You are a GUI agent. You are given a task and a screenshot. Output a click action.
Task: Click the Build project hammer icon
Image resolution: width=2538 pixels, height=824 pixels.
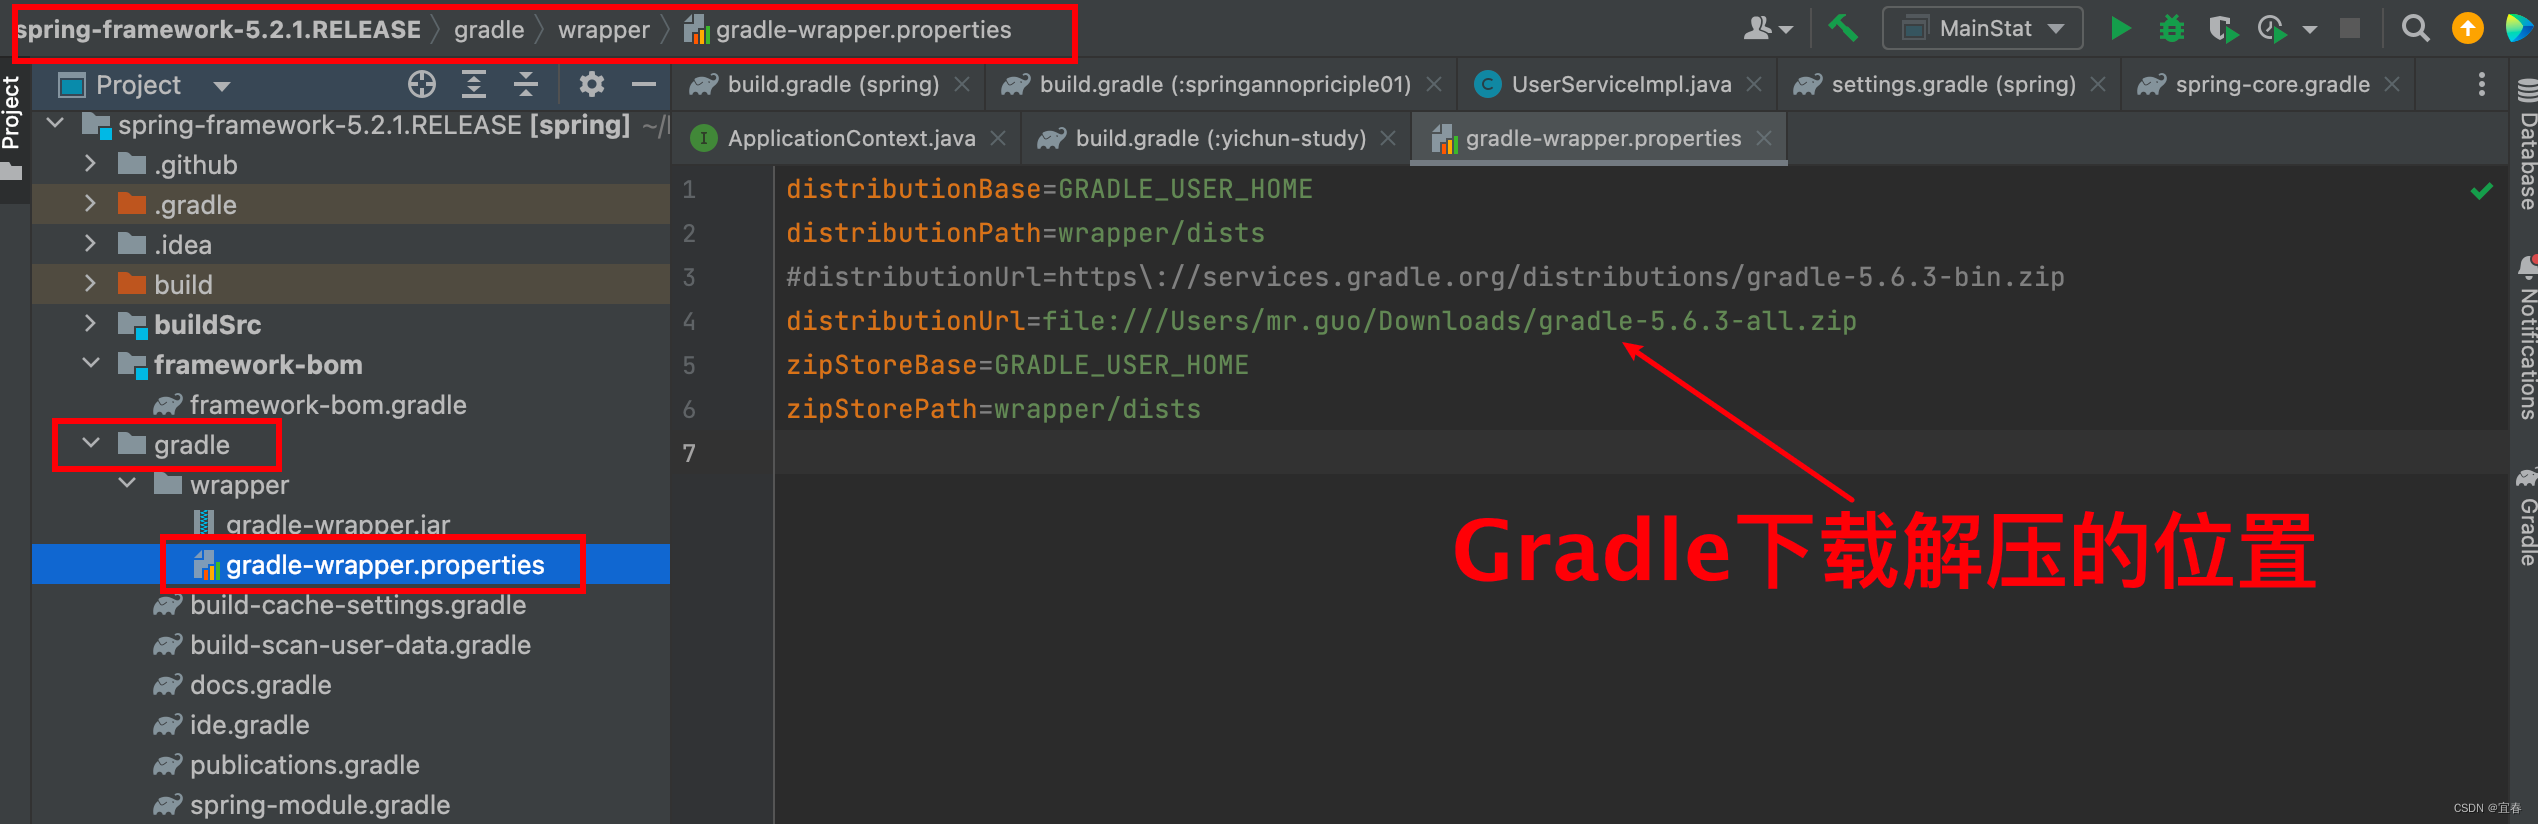[x=1843, y=28]
